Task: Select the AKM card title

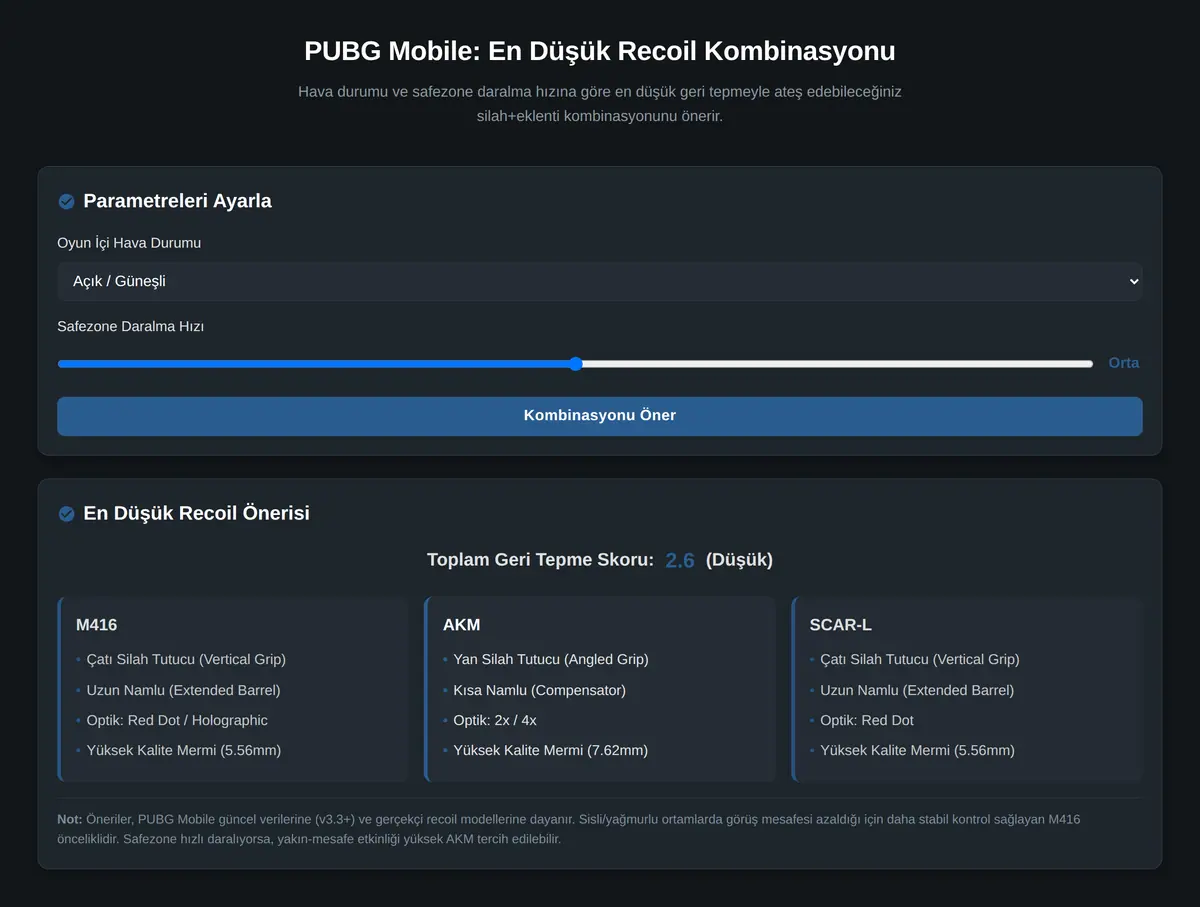Action: click(462, 625)
